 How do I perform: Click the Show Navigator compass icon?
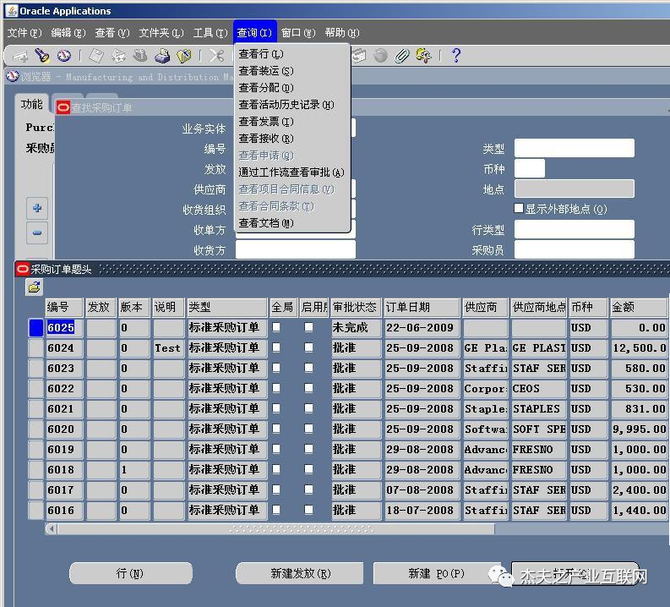click(64, 56)
